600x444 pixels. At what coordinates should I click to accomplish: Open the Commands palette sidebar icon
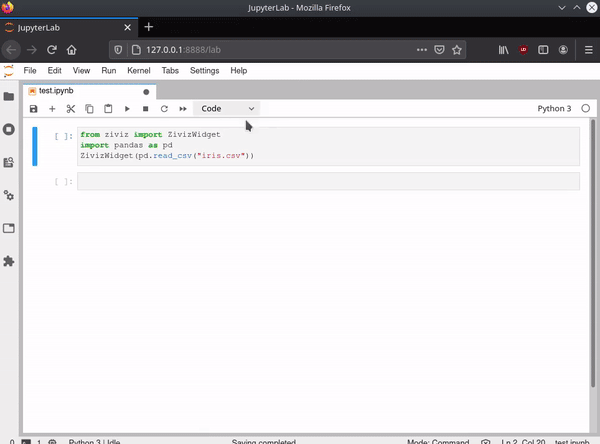[x=9, y=162]
